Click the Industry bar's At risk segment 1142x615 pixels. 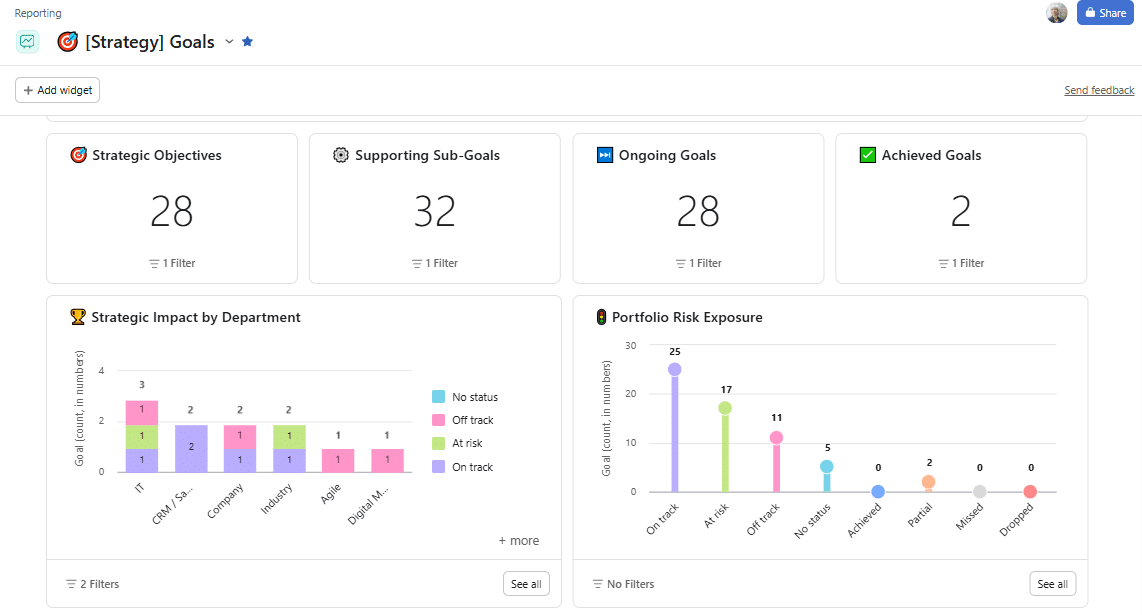click(x=289, y=436)
